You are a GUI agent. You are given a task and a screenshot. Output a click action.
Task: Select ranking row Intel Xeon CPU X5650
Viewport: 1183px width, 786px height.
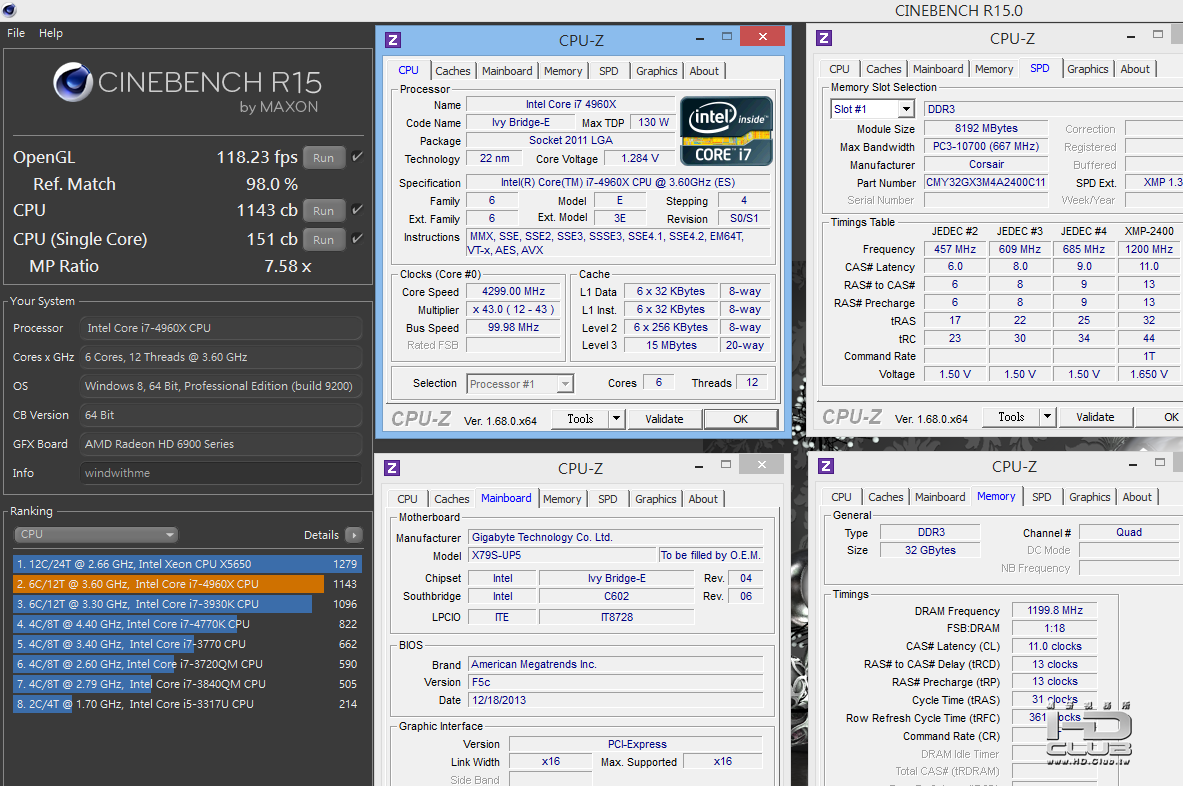[187, 563]
